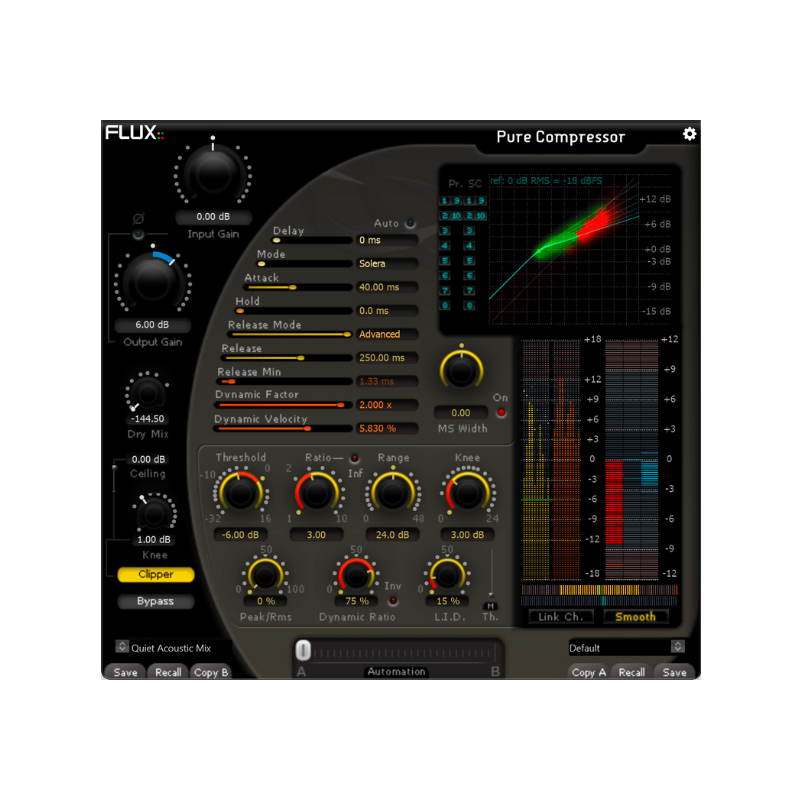The image size is (800, 800).
Task: Click the Th. vertical slider
Action: pos(491,573)
